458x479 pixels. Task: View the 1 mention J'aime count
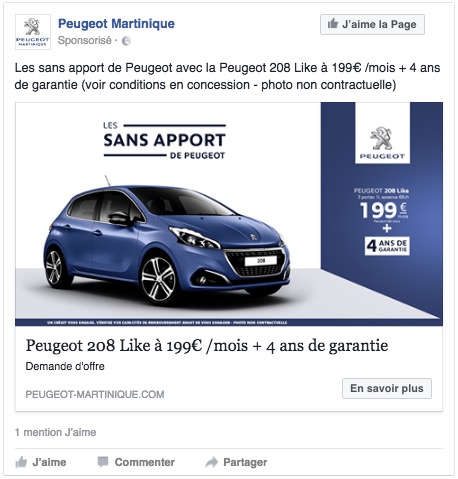[x=55, y=432]
